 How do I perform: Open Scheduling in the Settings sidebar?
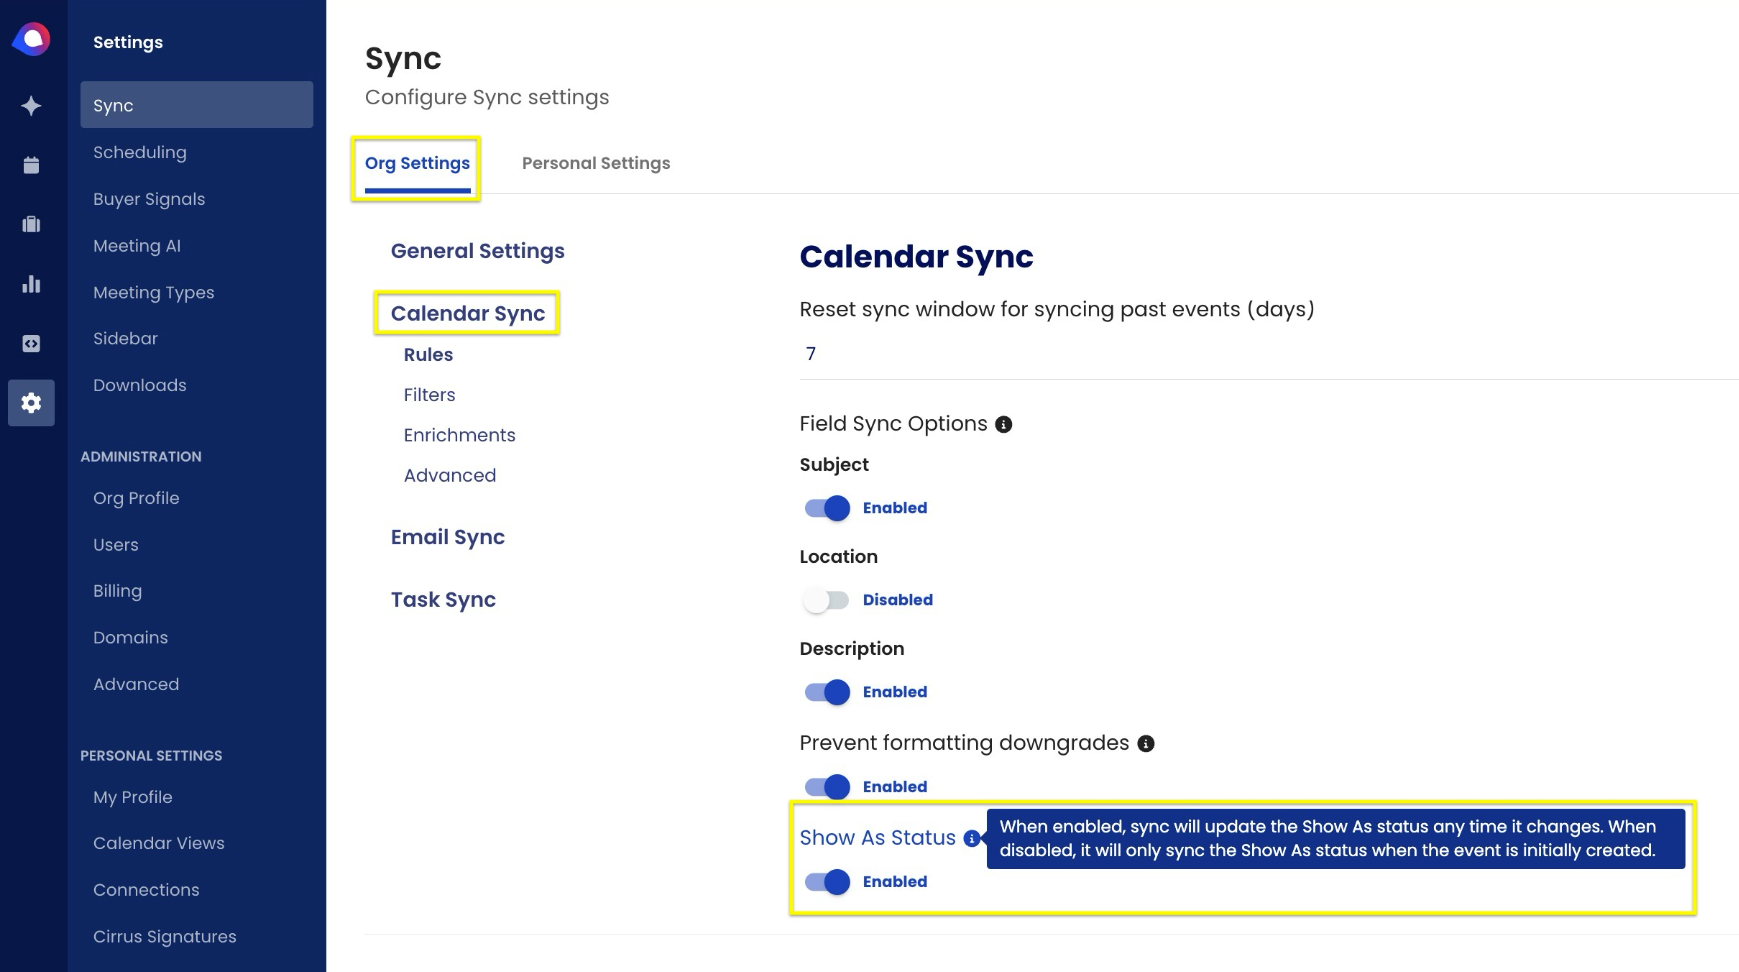click(x=140, y=152)
